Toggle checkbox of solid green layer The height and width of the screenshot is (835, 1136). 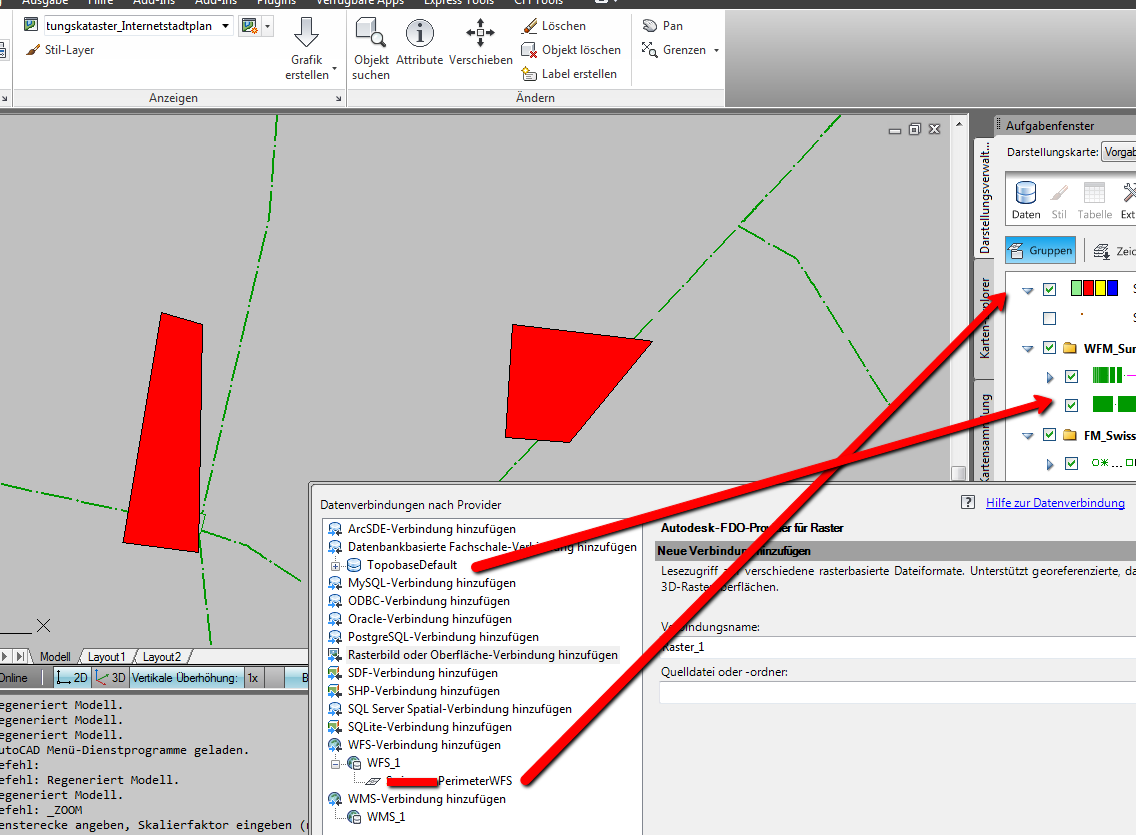click(x=1072, y=406)
